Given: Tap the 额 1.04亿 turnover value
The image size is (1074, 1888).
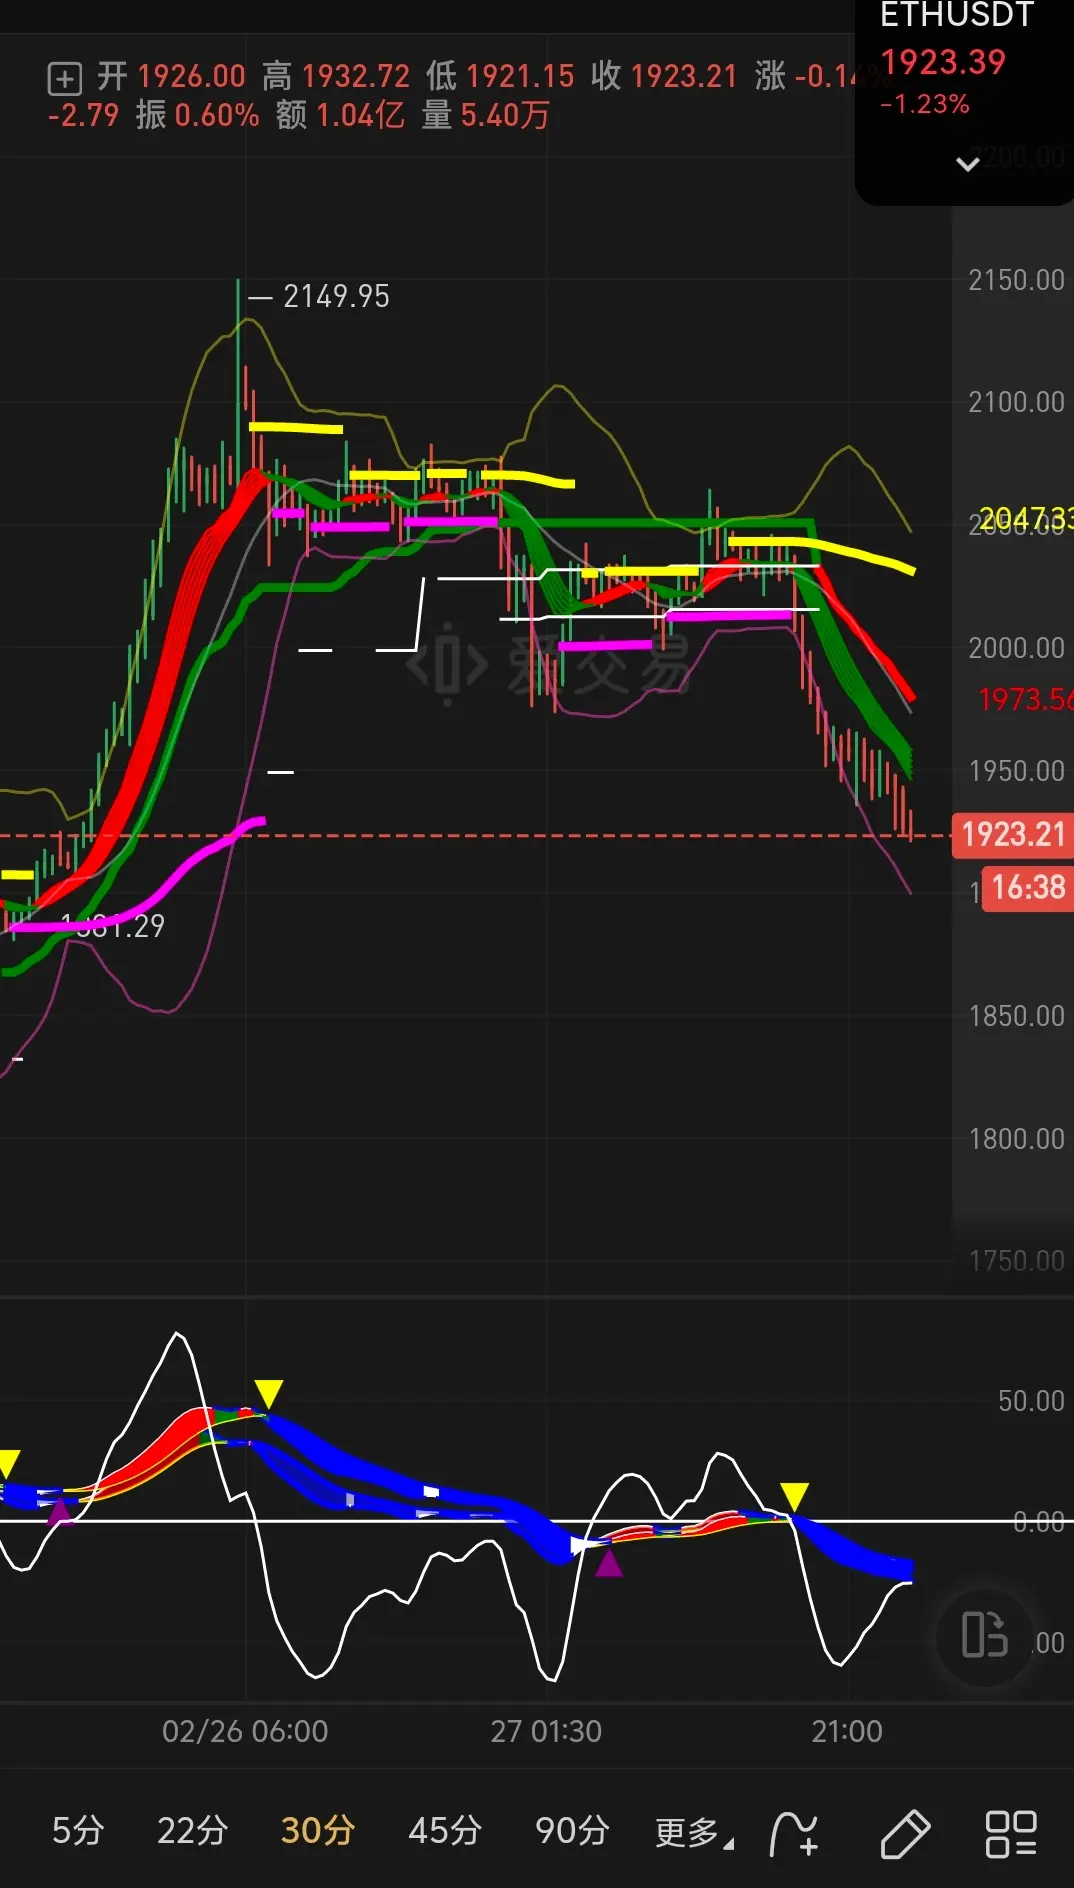Looking at the screenshot, I should pyautogui.click(x=340, y=116).
